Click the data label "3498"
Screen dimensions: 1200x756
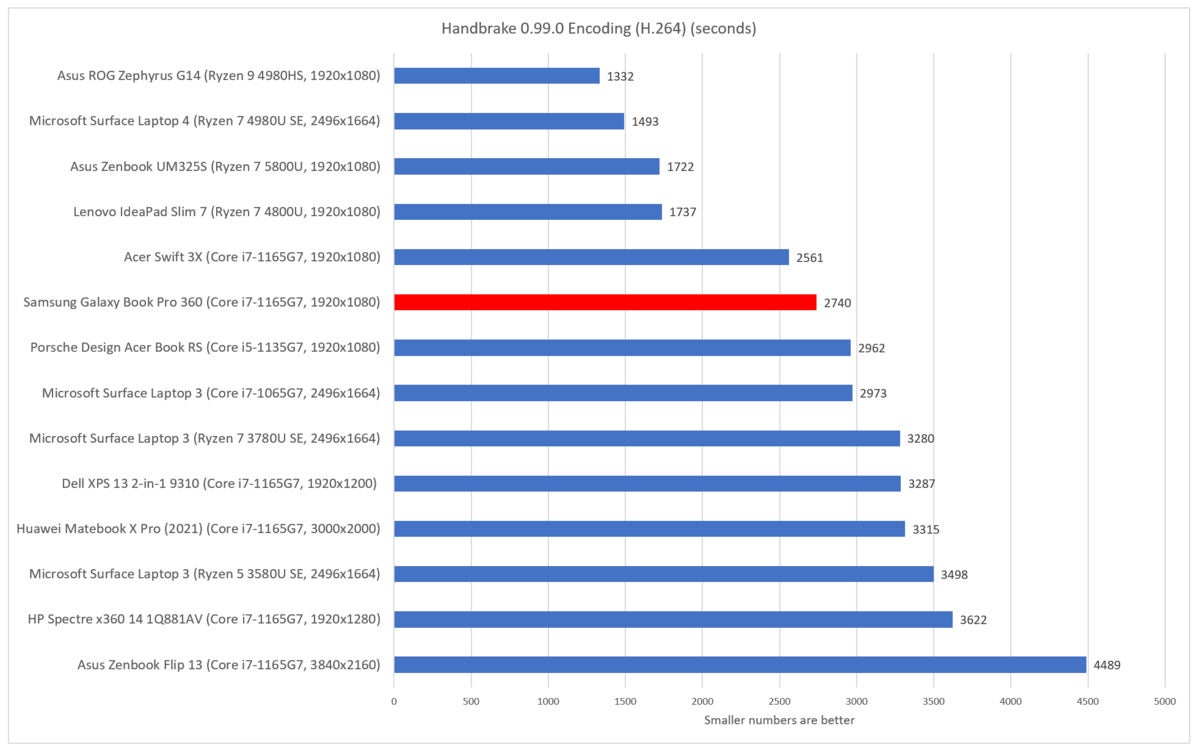(954, 575)
